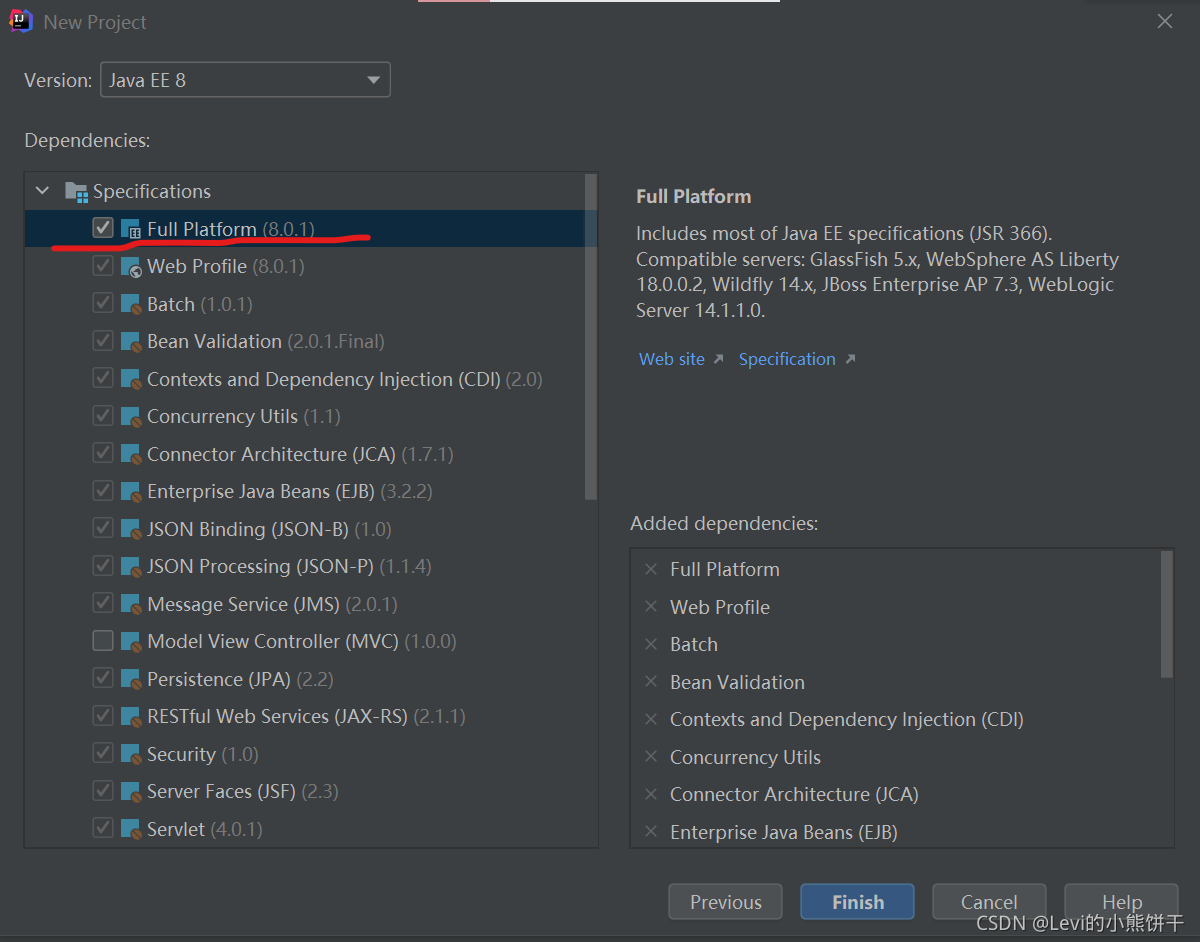Click the RESTful Web Services icon
This screenshot has height=942, width=1200.
tap(131, 717)
